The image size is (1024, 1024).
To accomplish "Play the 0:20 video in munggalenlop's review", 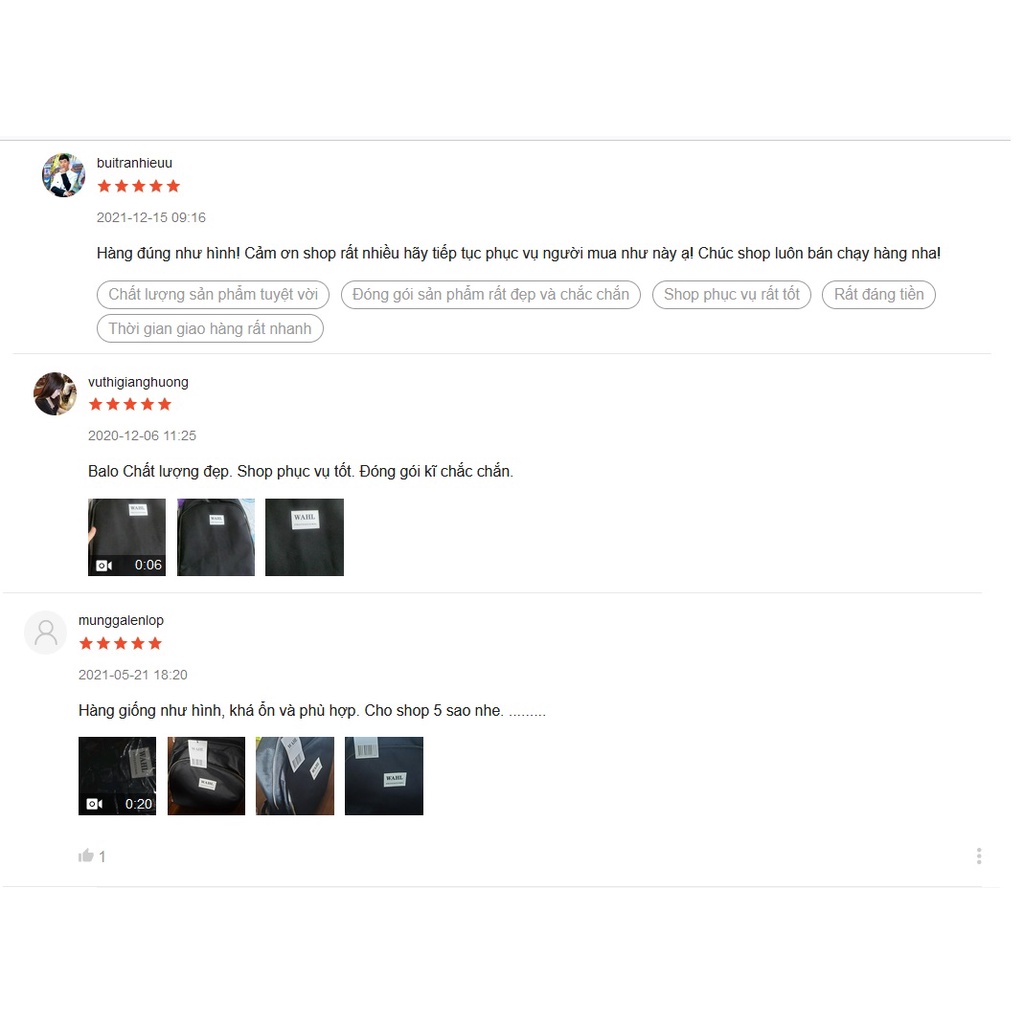I will click(x=118, y=776).
